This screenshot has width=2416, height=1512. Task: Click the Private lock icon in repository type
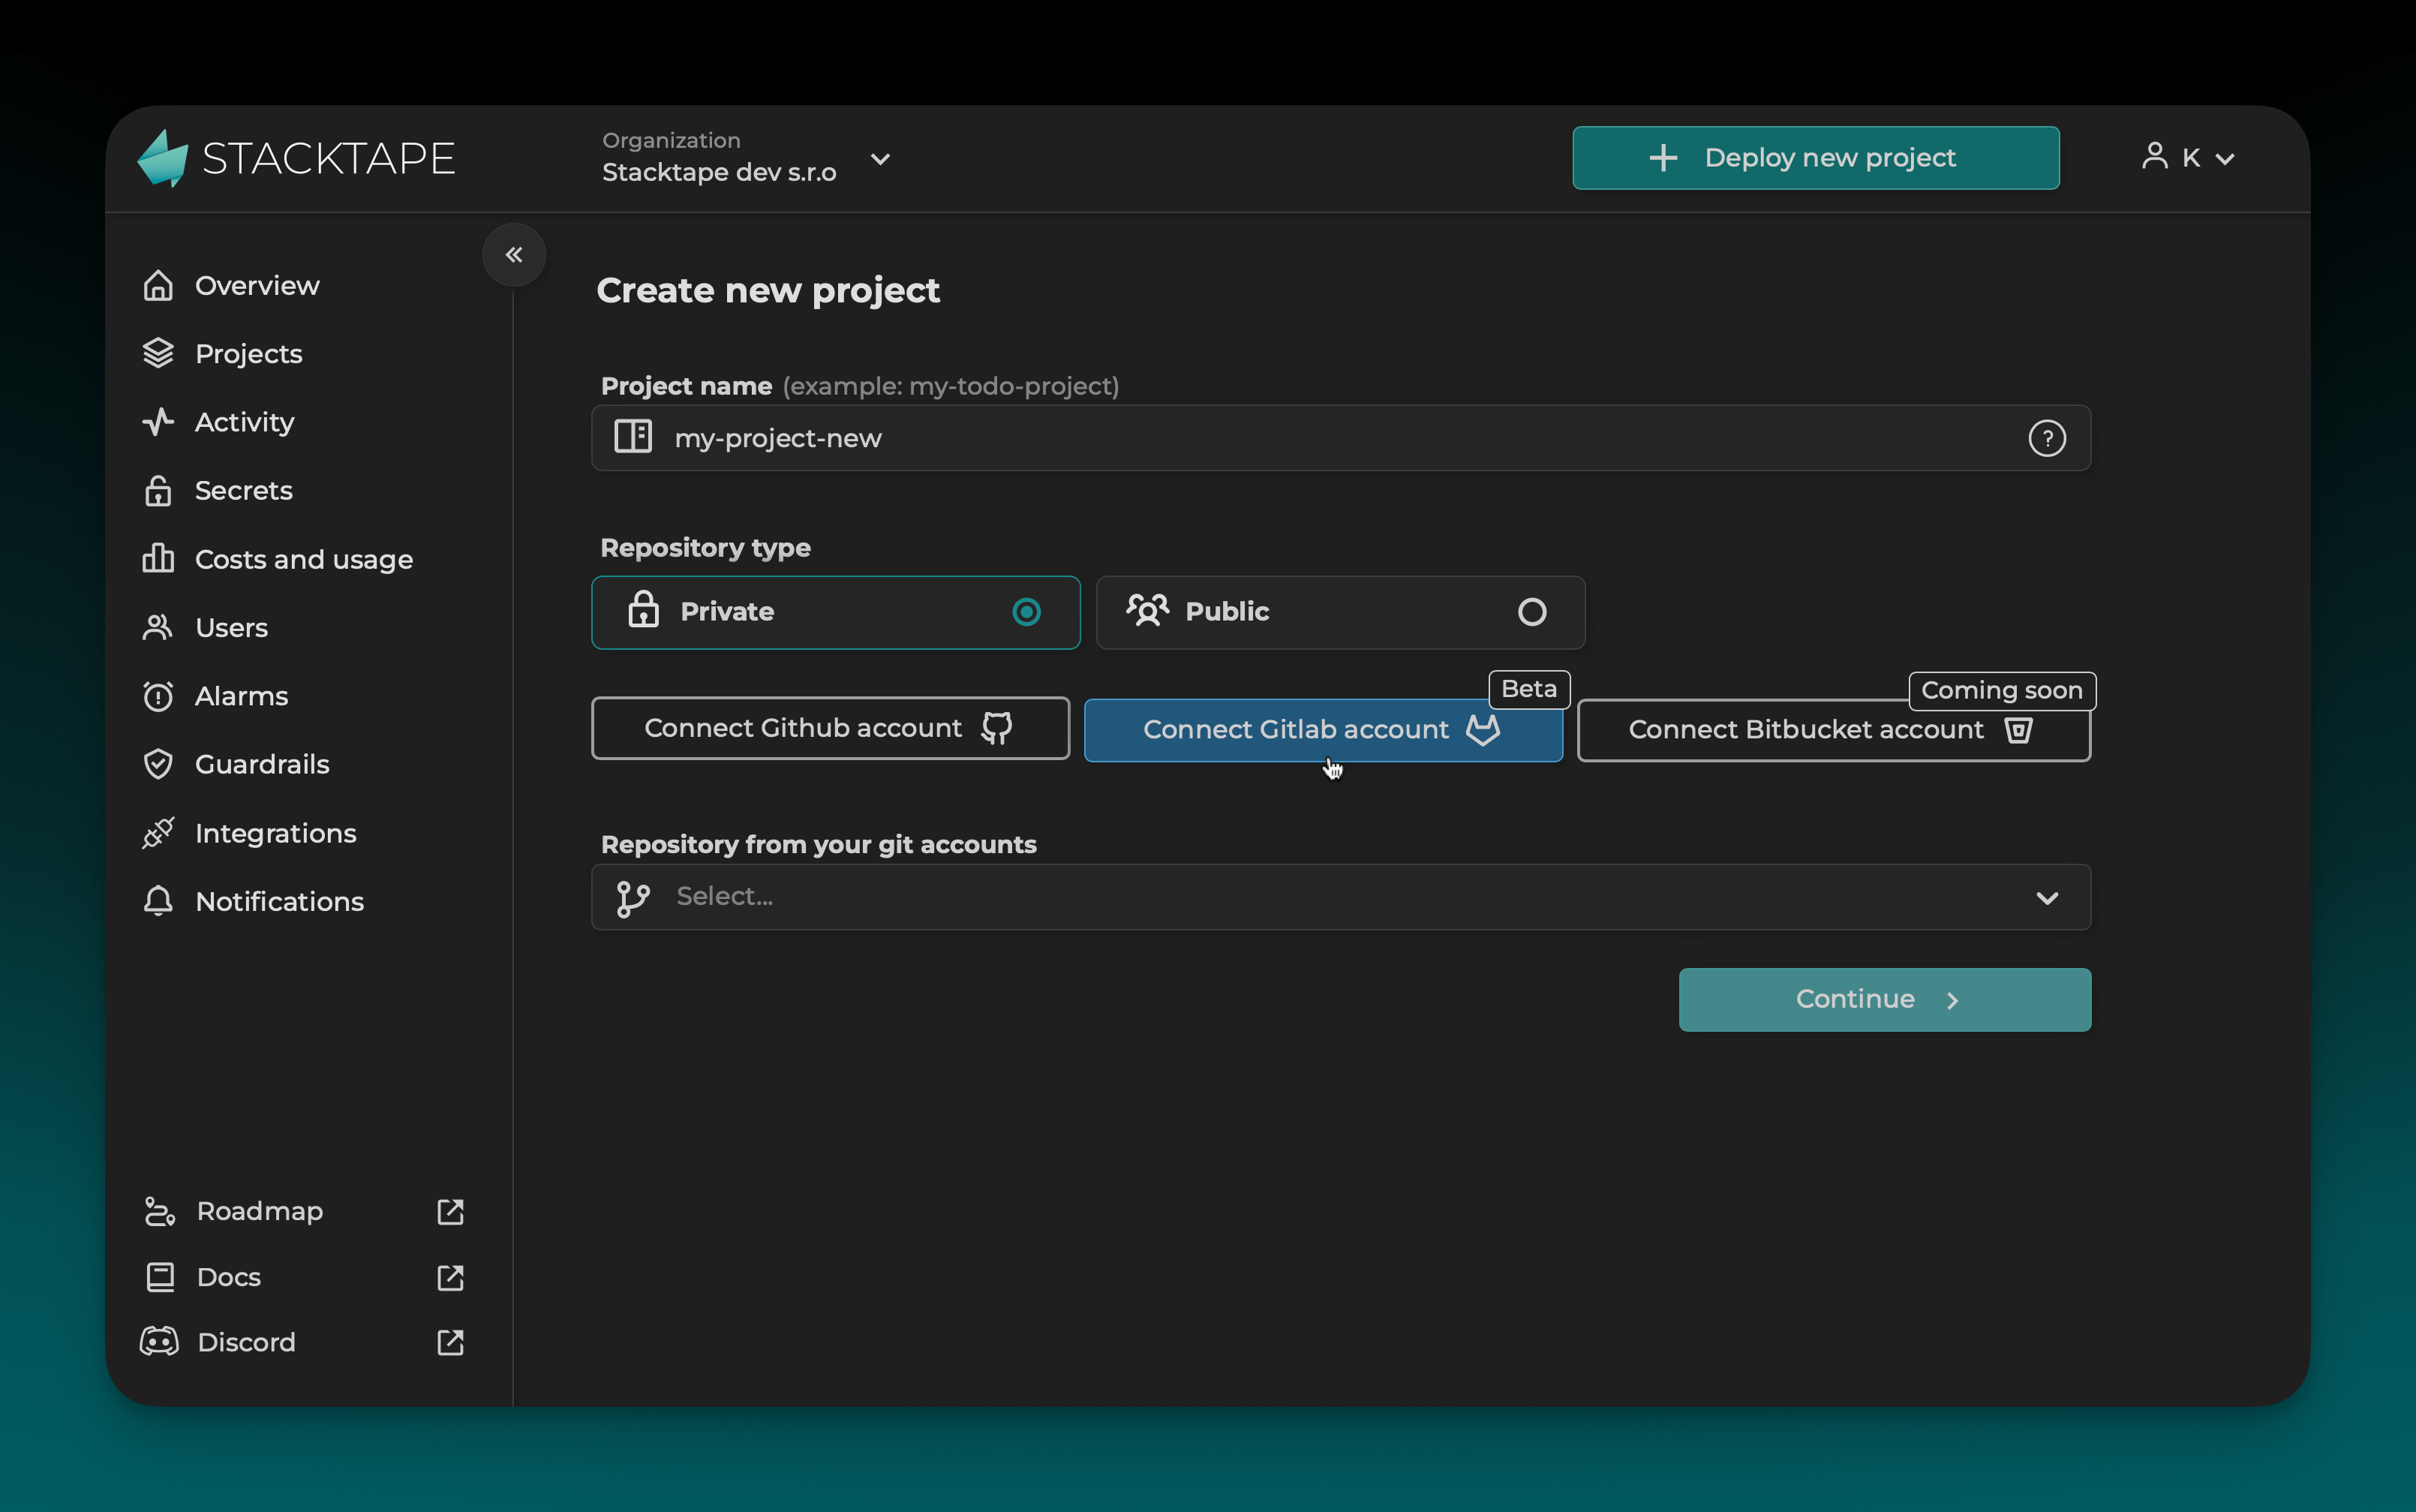[x=643, y=609]
